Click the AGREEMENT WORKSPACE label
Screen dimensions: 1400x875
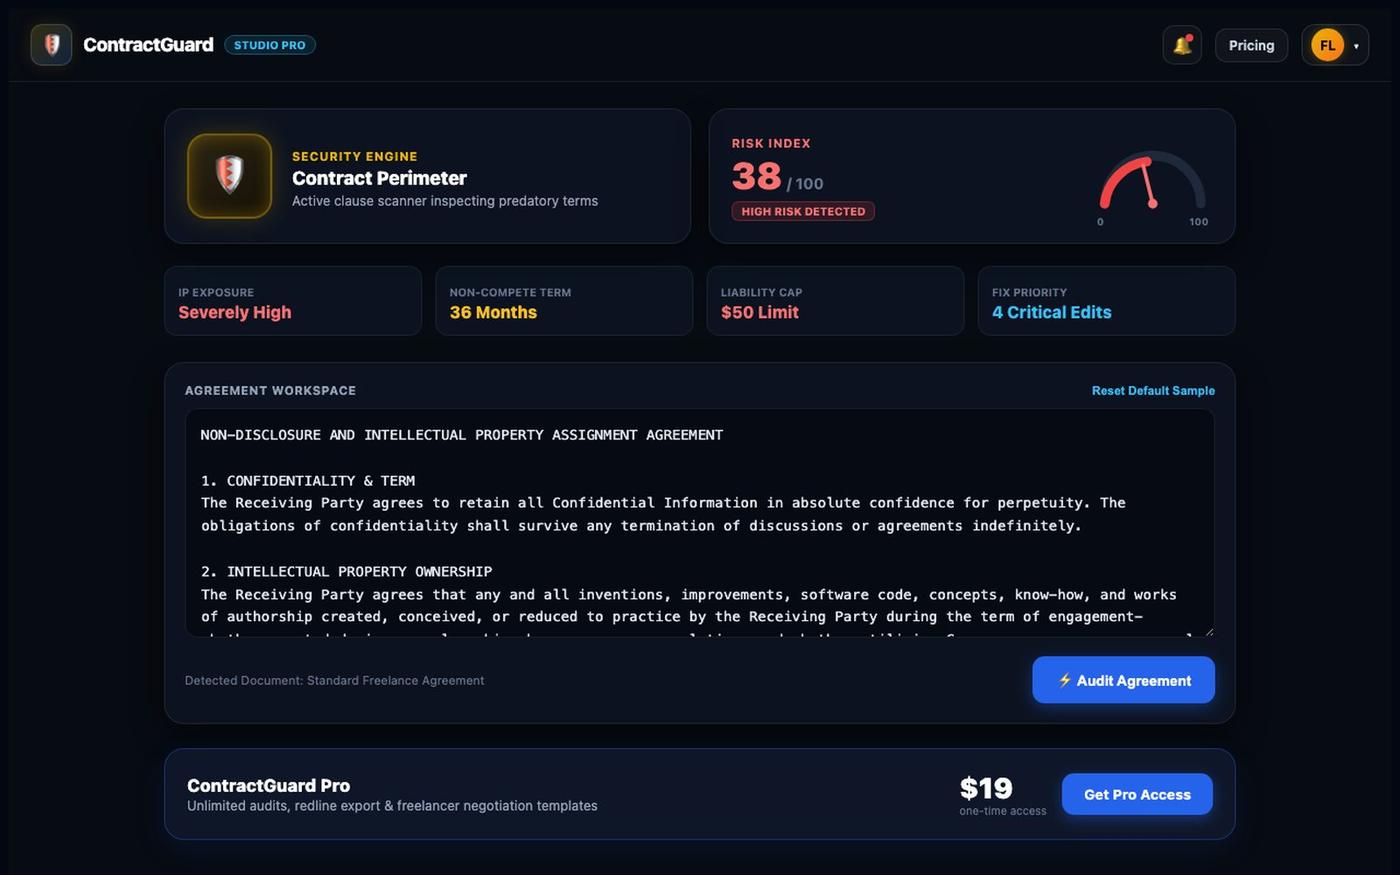270,391
